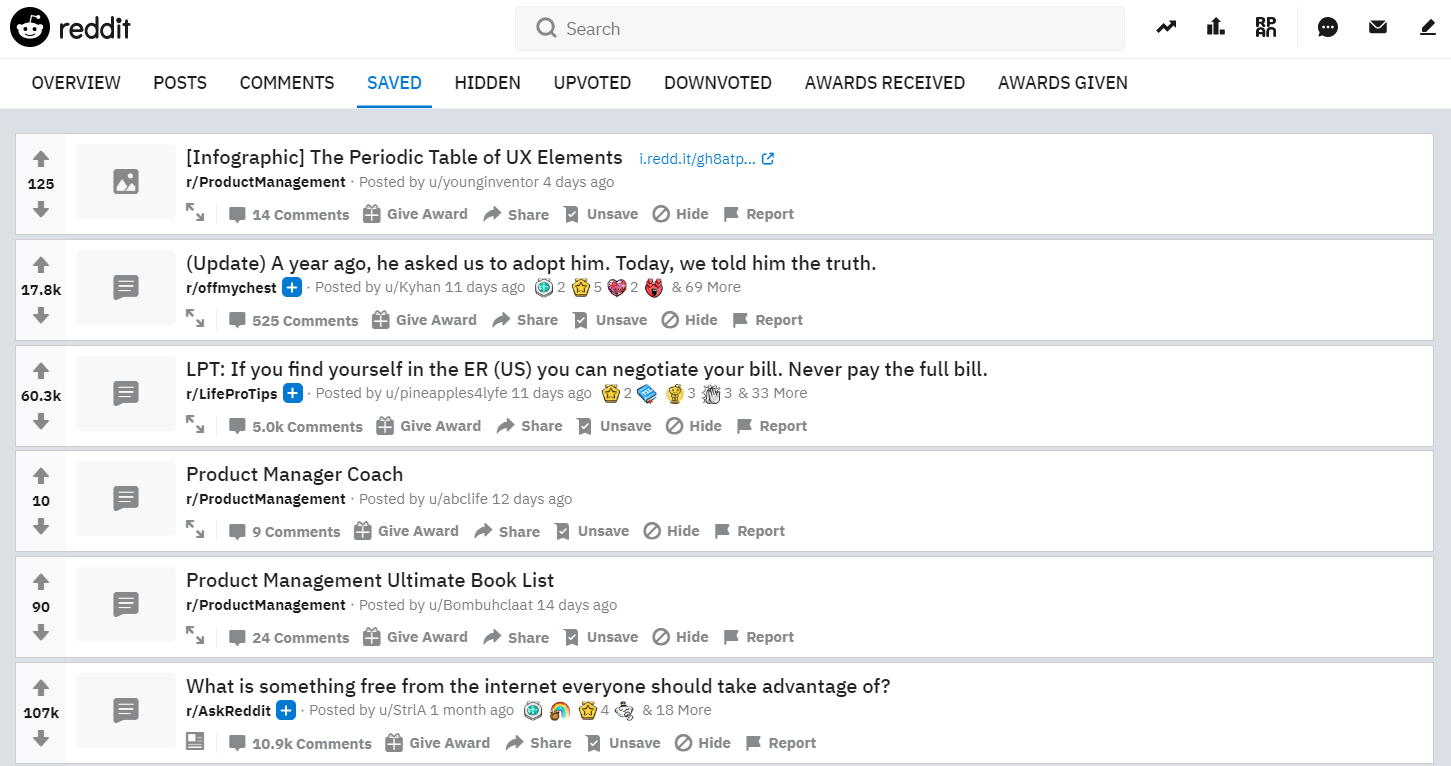Join r/LifeProTips with the plus button
This screenshot has height=766, width=1451.
(x=293, y=393)
